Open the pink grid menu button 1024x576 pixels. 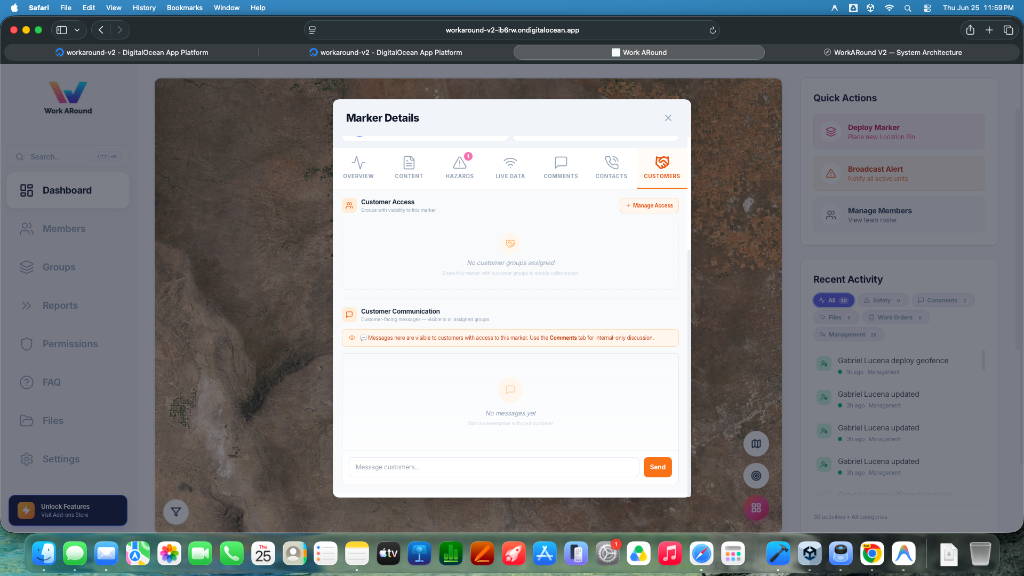(756, 508)
